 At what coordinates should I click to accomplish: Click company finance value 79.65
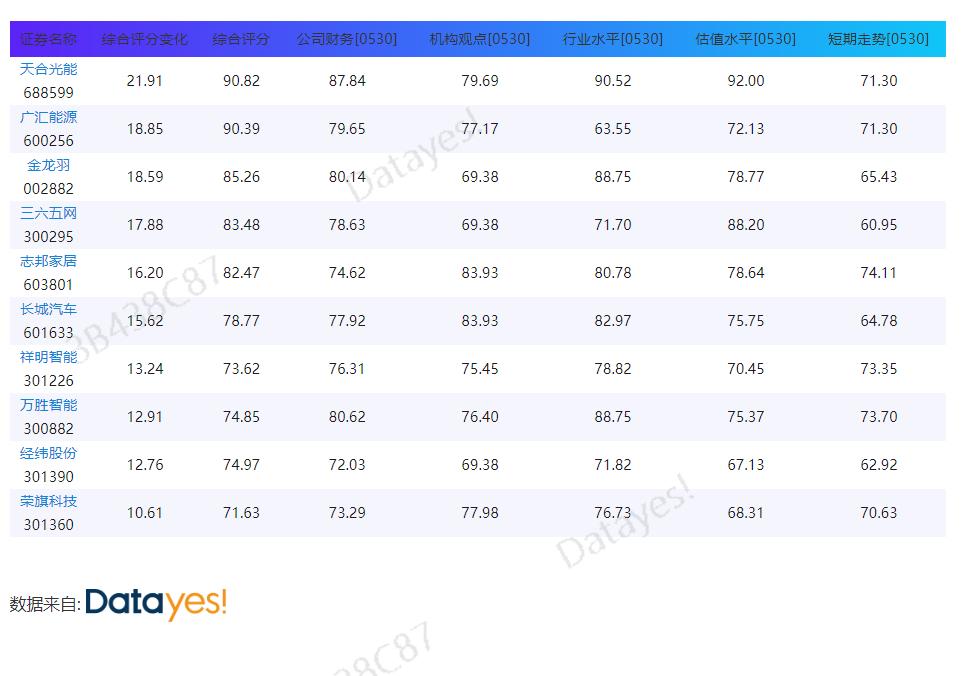tap(347, 129)
